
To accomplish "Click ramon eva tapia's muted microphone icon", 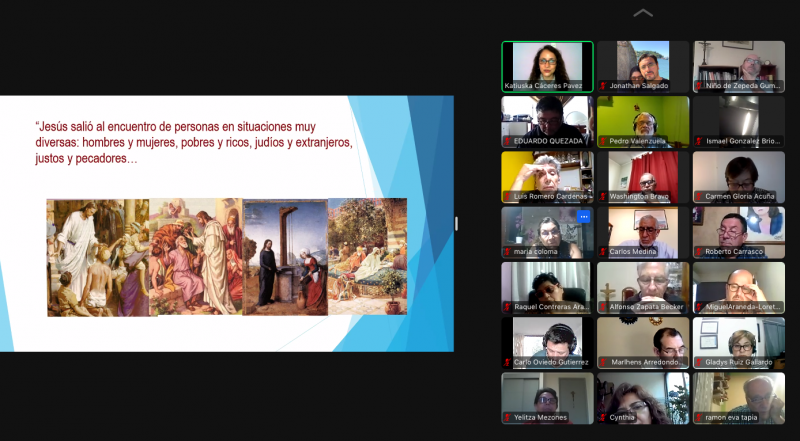I will (x=699, y=417).
